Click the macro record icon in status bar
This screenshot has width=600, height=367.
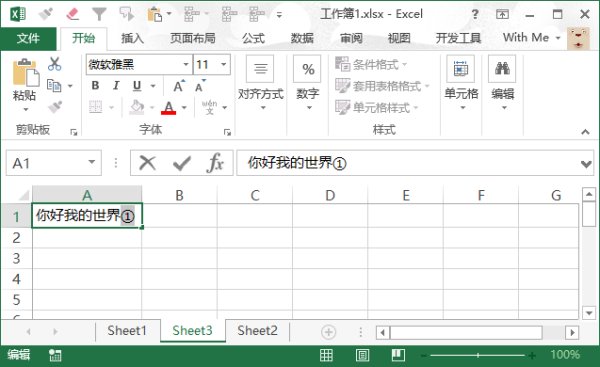55,356
